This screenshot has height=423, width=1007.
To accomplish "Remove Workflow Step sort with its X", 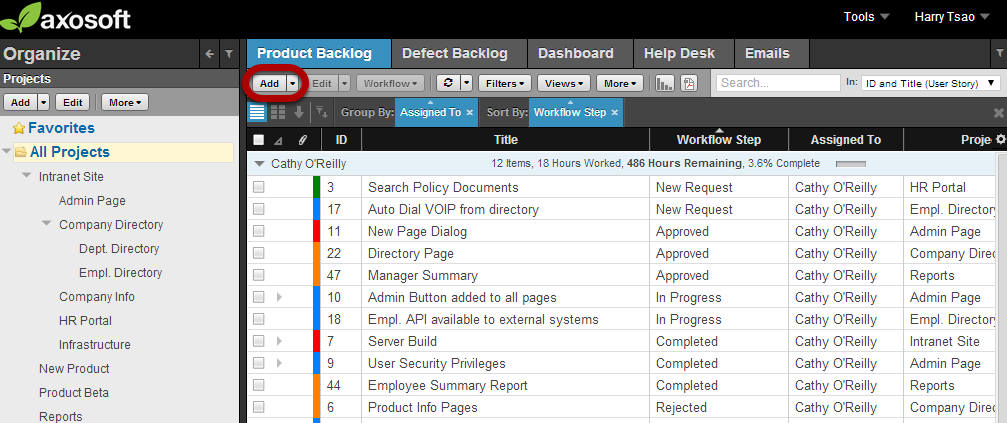I will (615, 112).
